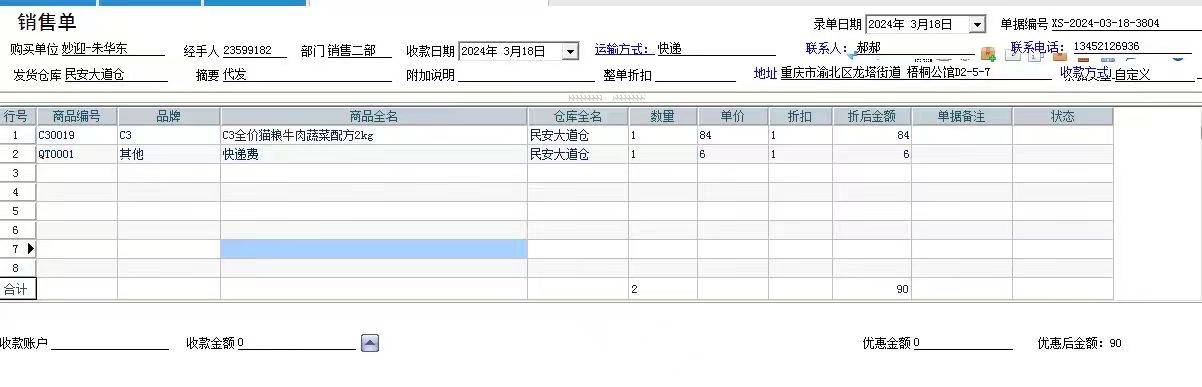Click the 民安大道仓 warehouse cell in row 2
Viewport: 1202px width, 387px height.
coord(578,154)
